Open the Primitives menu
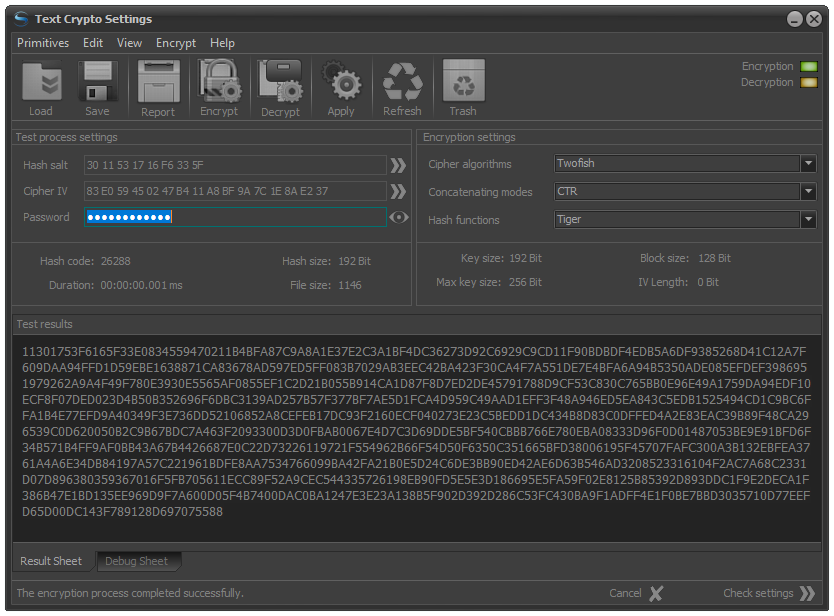The height and width of the screenshot is (616, 834). 43,43
